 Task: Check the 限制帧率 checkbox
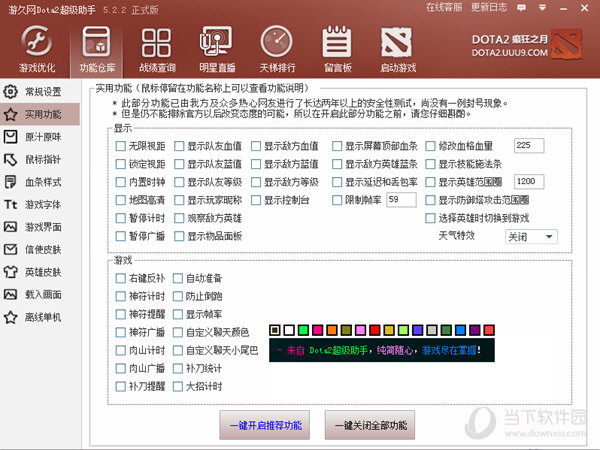337,200
